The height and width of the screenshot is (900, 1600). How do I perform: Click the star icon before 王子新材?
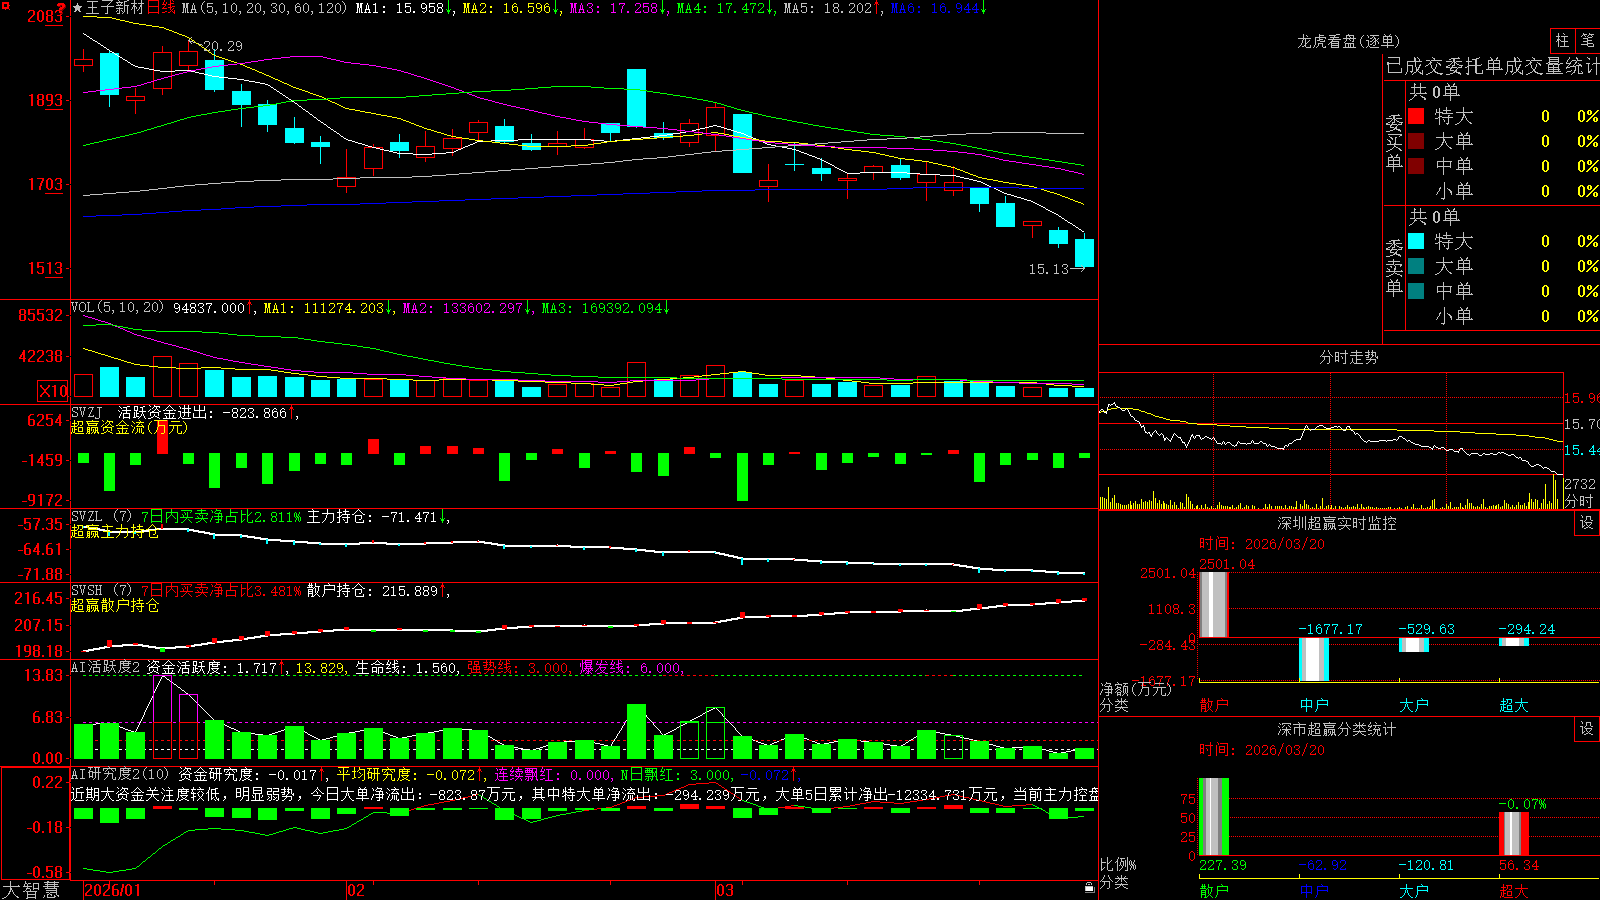(x=78, y=8)
